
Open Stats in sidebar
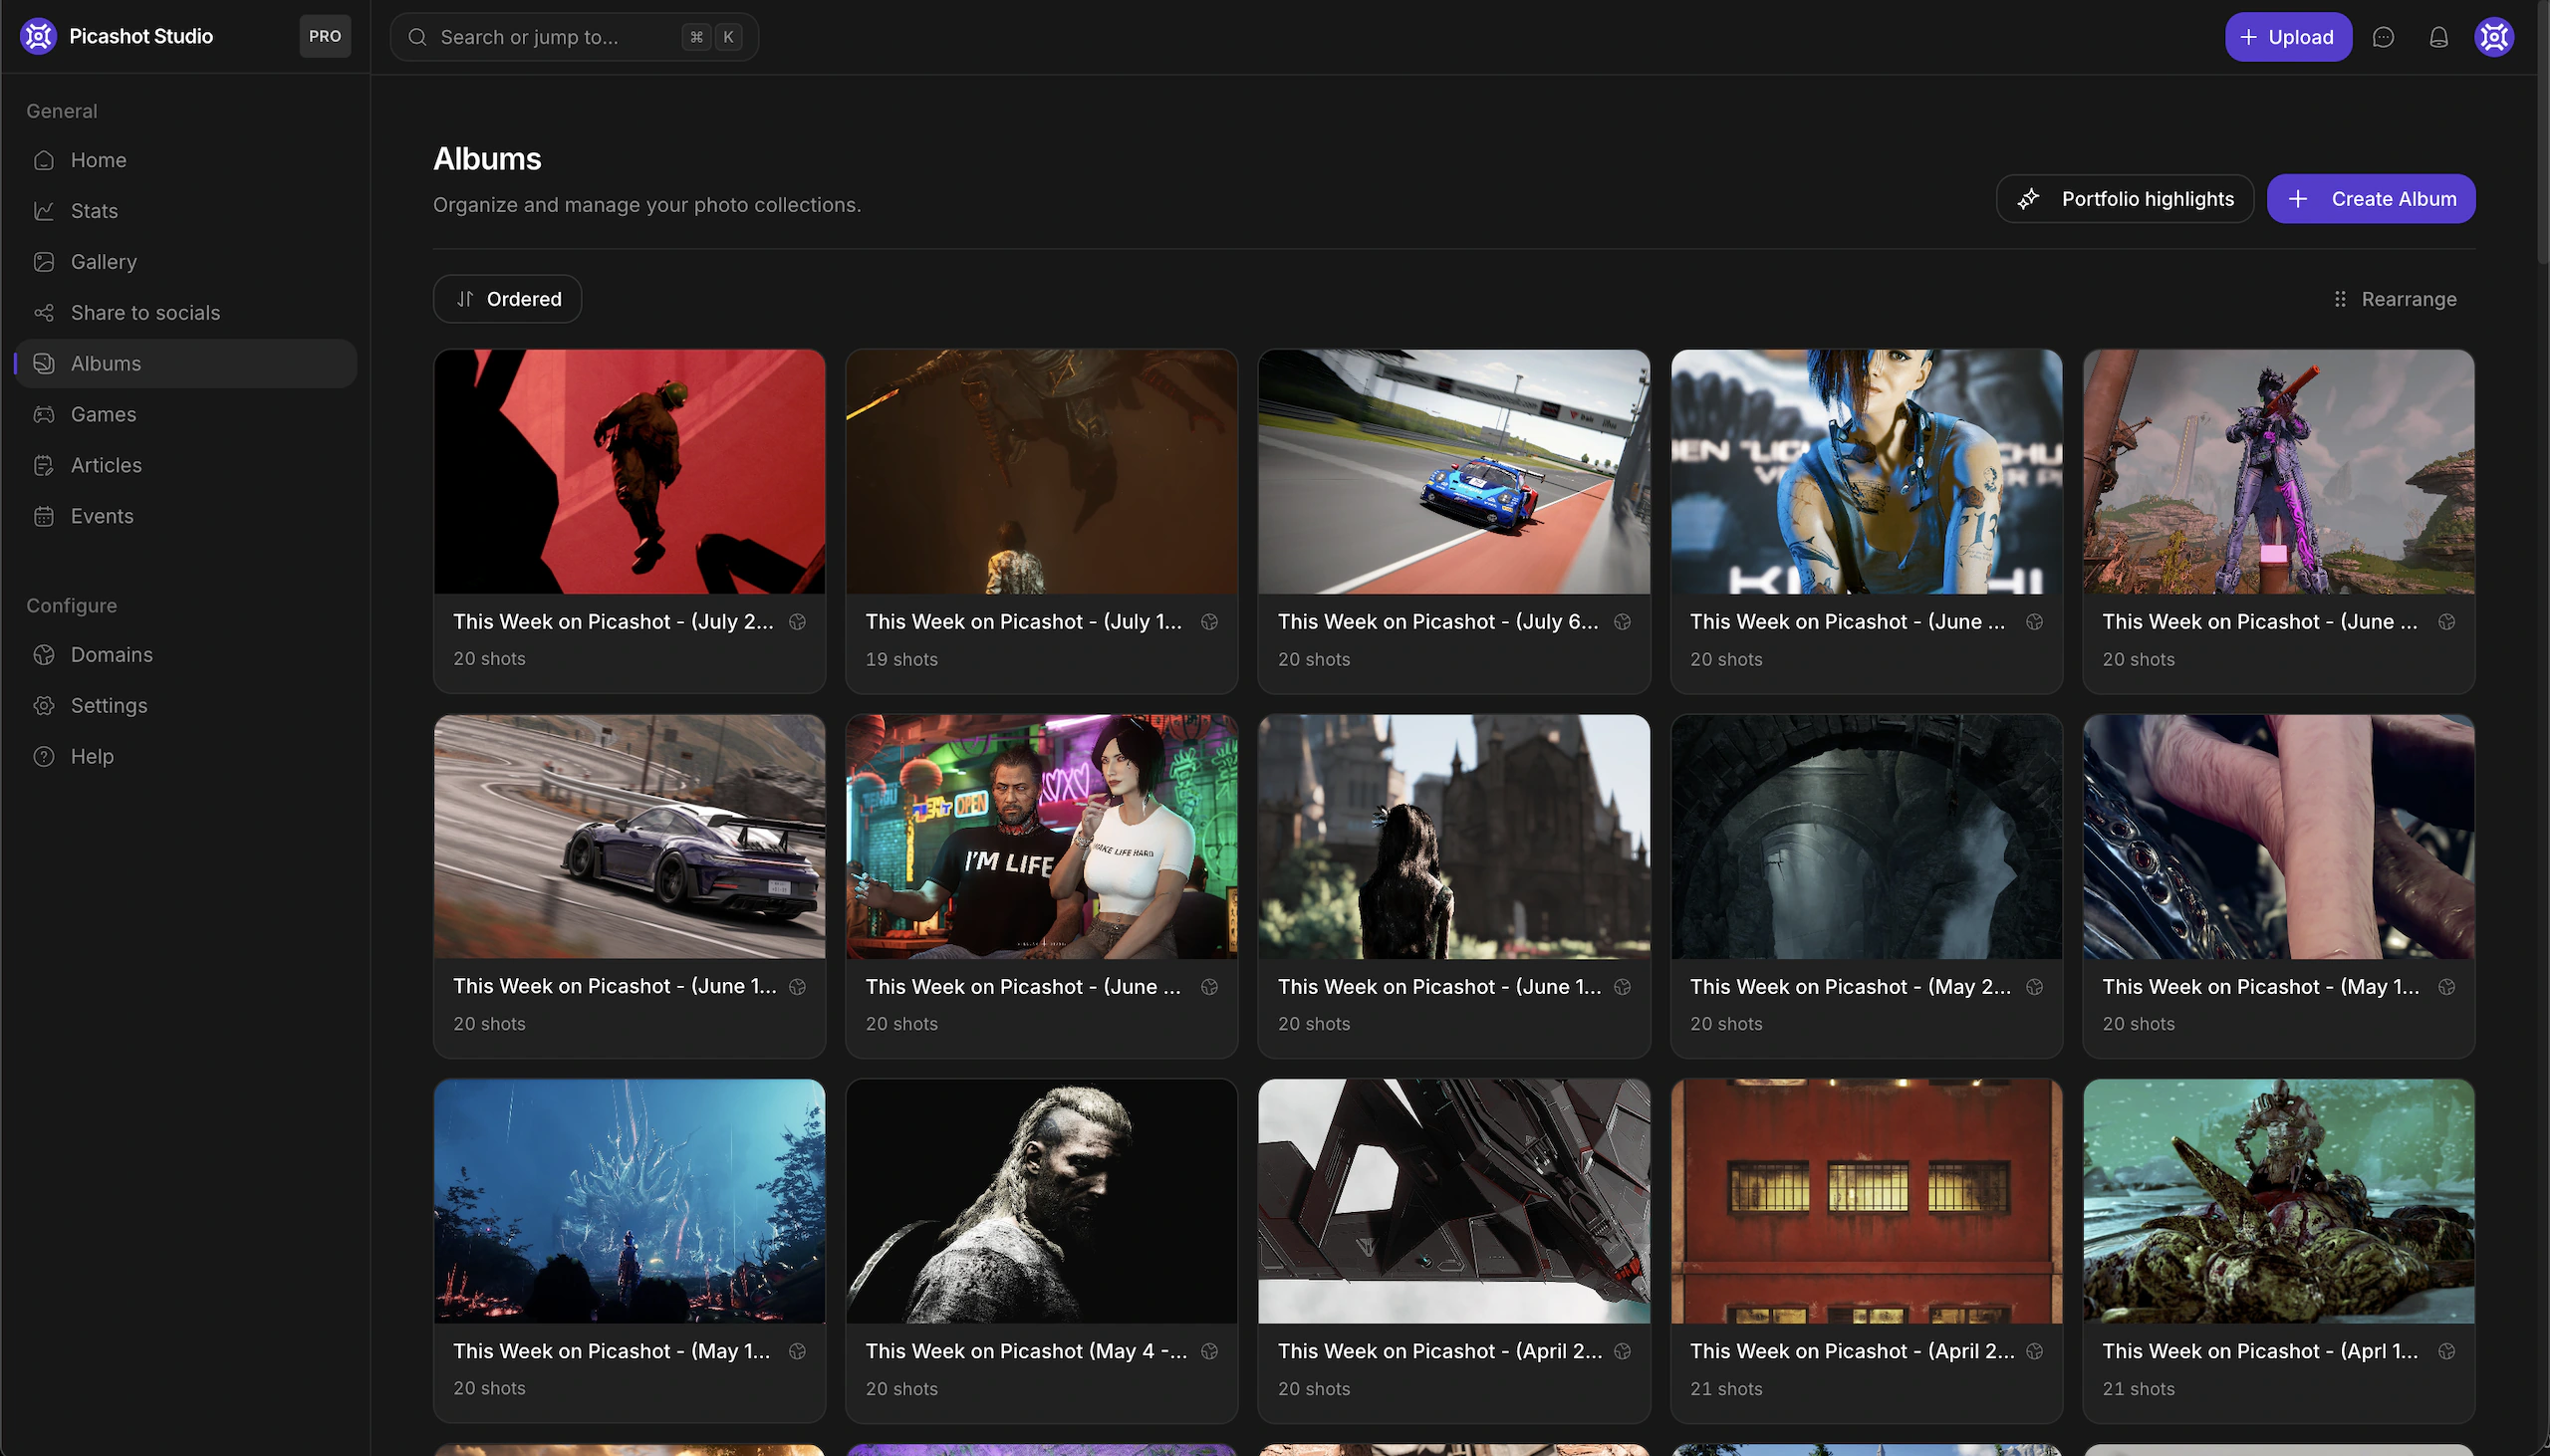coord(186,211)
